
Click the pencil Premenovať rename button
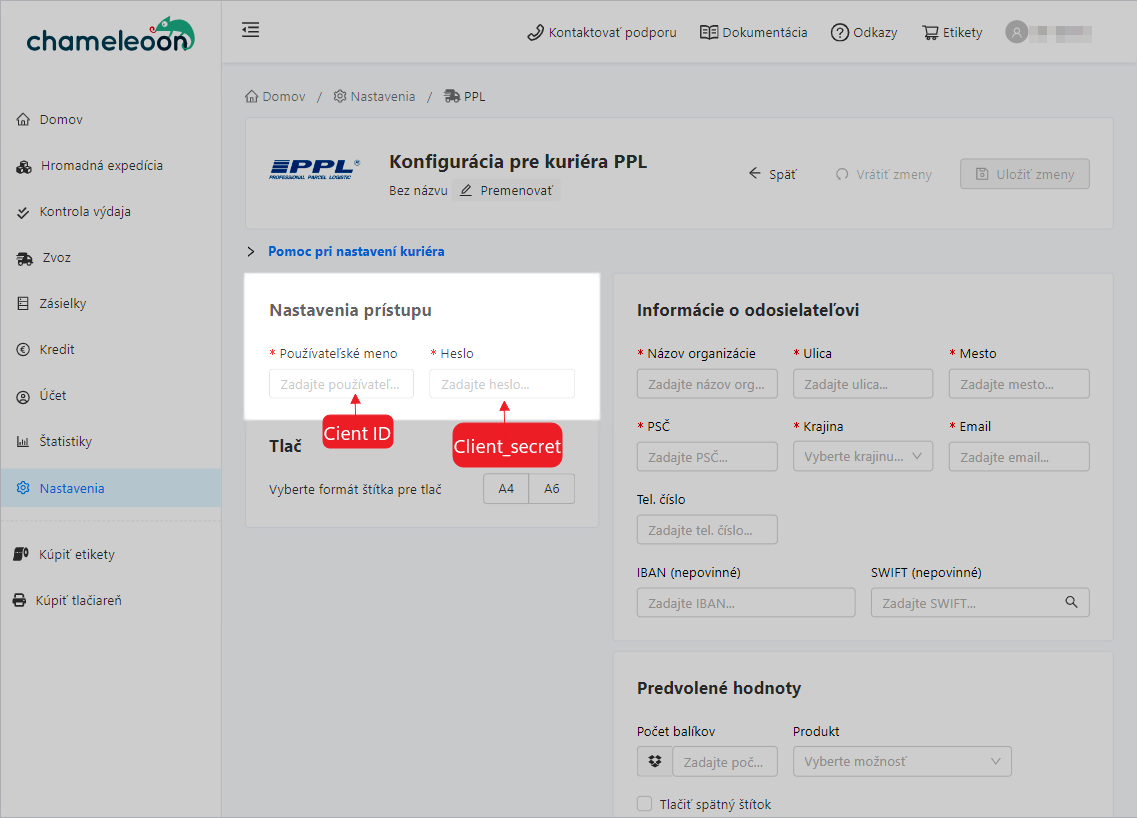[506, 190]
